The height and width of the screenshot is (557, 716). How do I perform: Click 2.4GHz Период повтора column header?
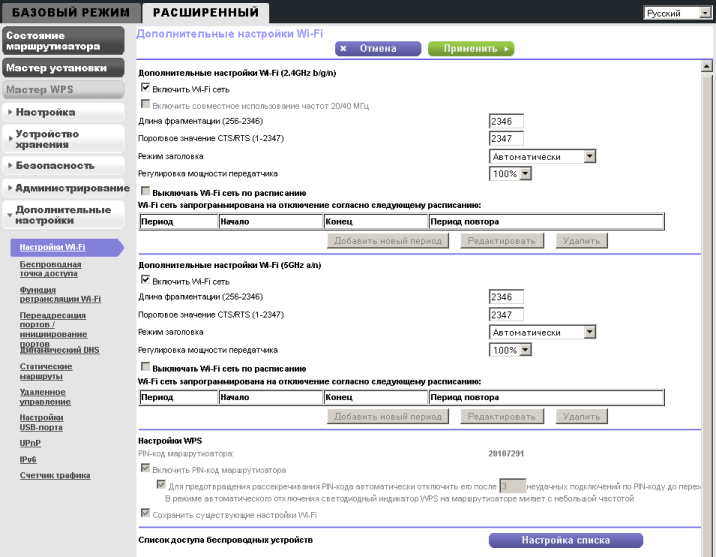pos(546,221)
